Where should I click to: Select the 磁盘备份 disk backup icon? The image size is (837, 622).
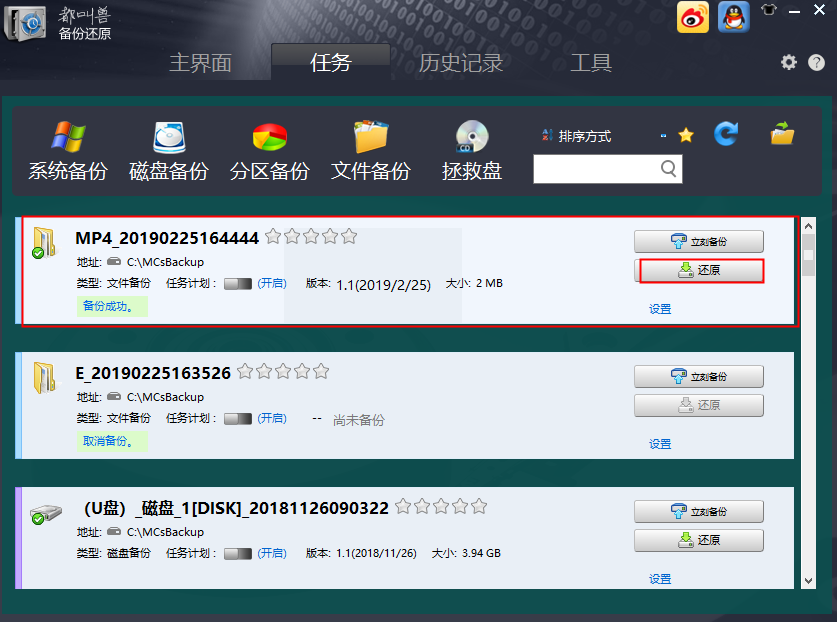click(x=168, y=151)
